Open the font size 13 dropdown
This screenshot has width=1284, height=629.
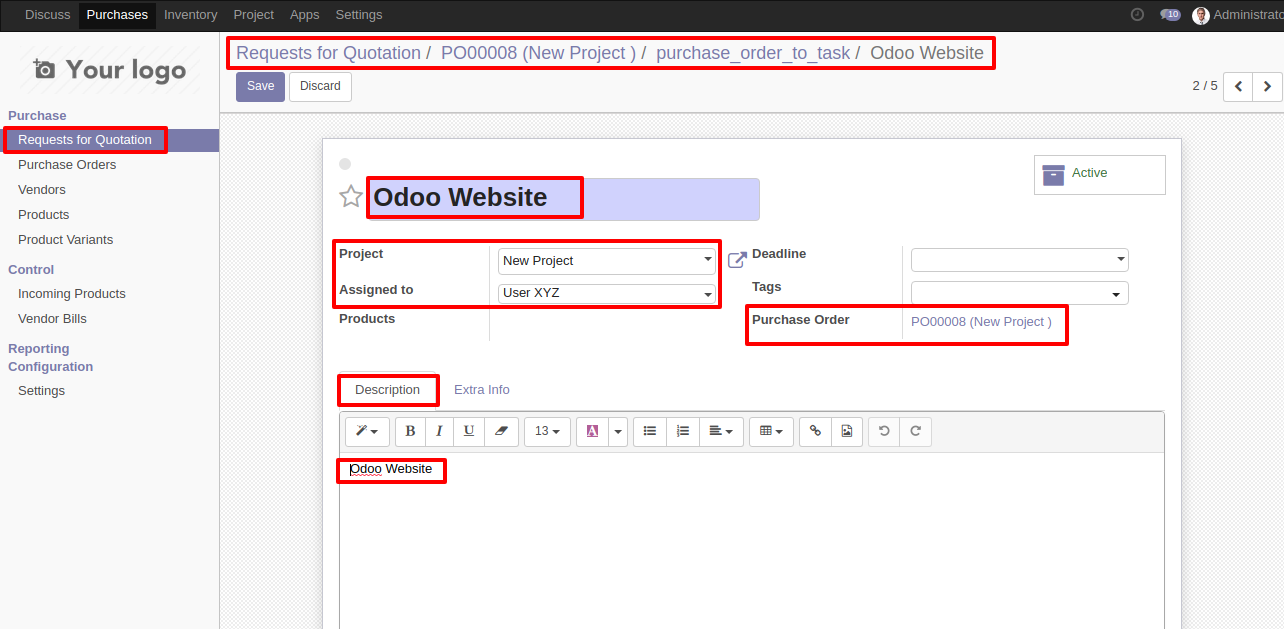(x=547, y=431)
